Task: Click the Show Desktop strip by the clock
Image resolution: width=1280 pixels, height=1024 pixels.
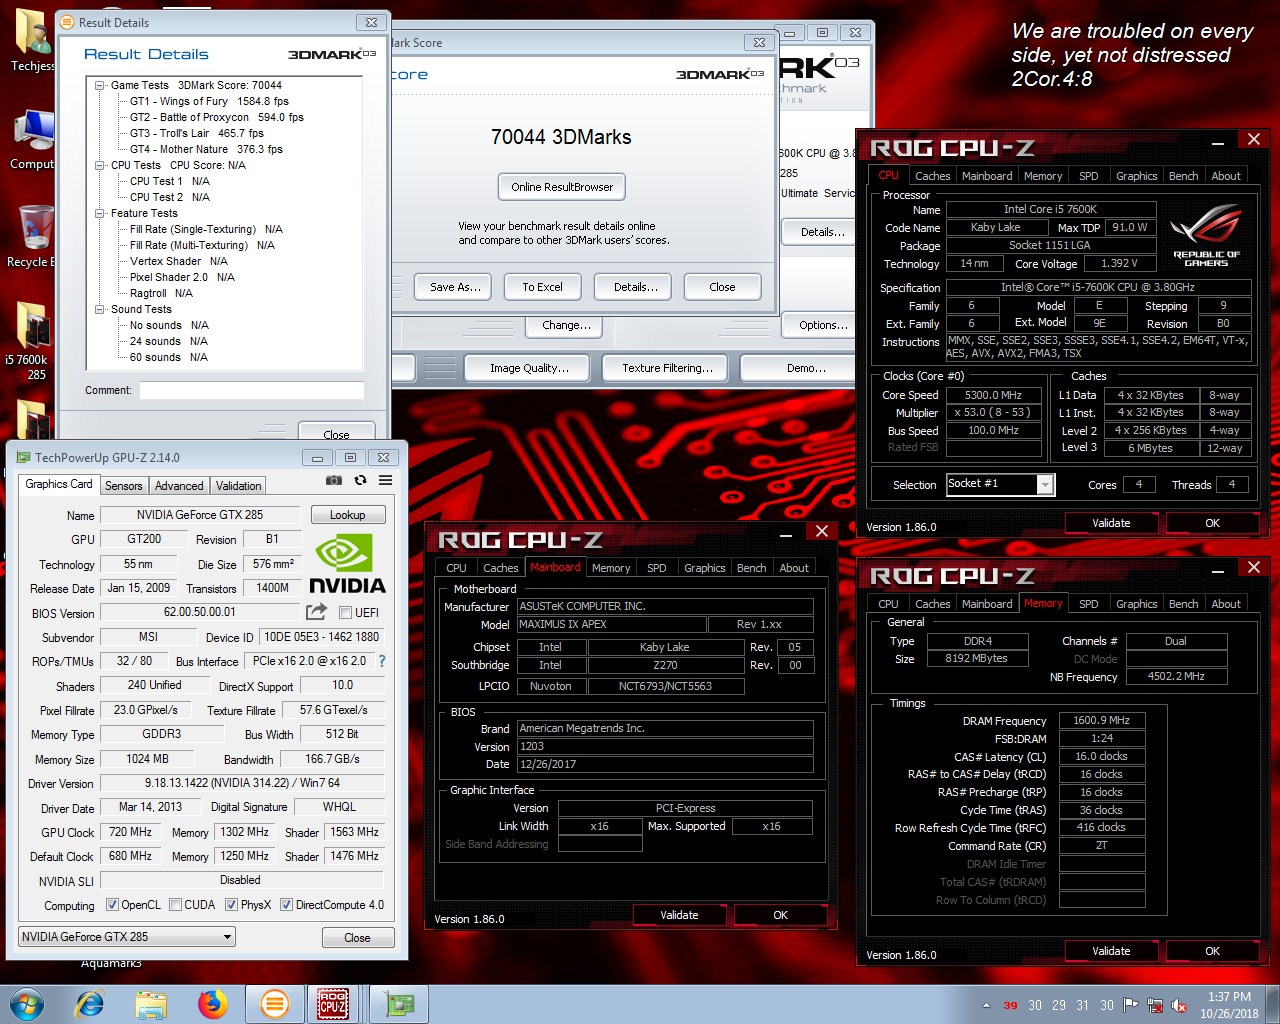Action: click(x=1273, y=1005)
